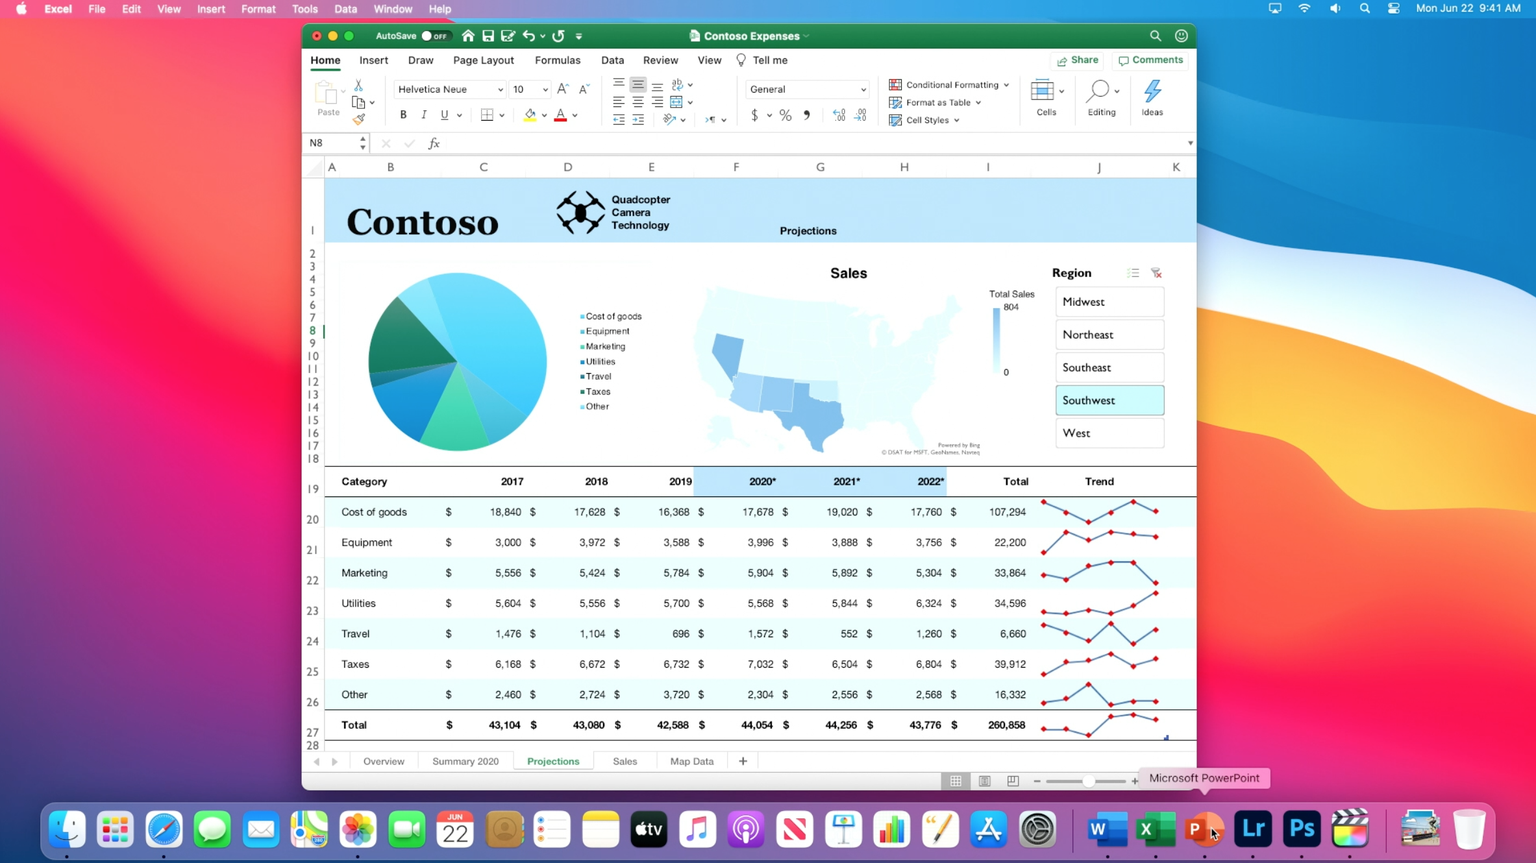1536x863 pixels.
Task: Click the Share button
Action: [x=1078, y=60]
